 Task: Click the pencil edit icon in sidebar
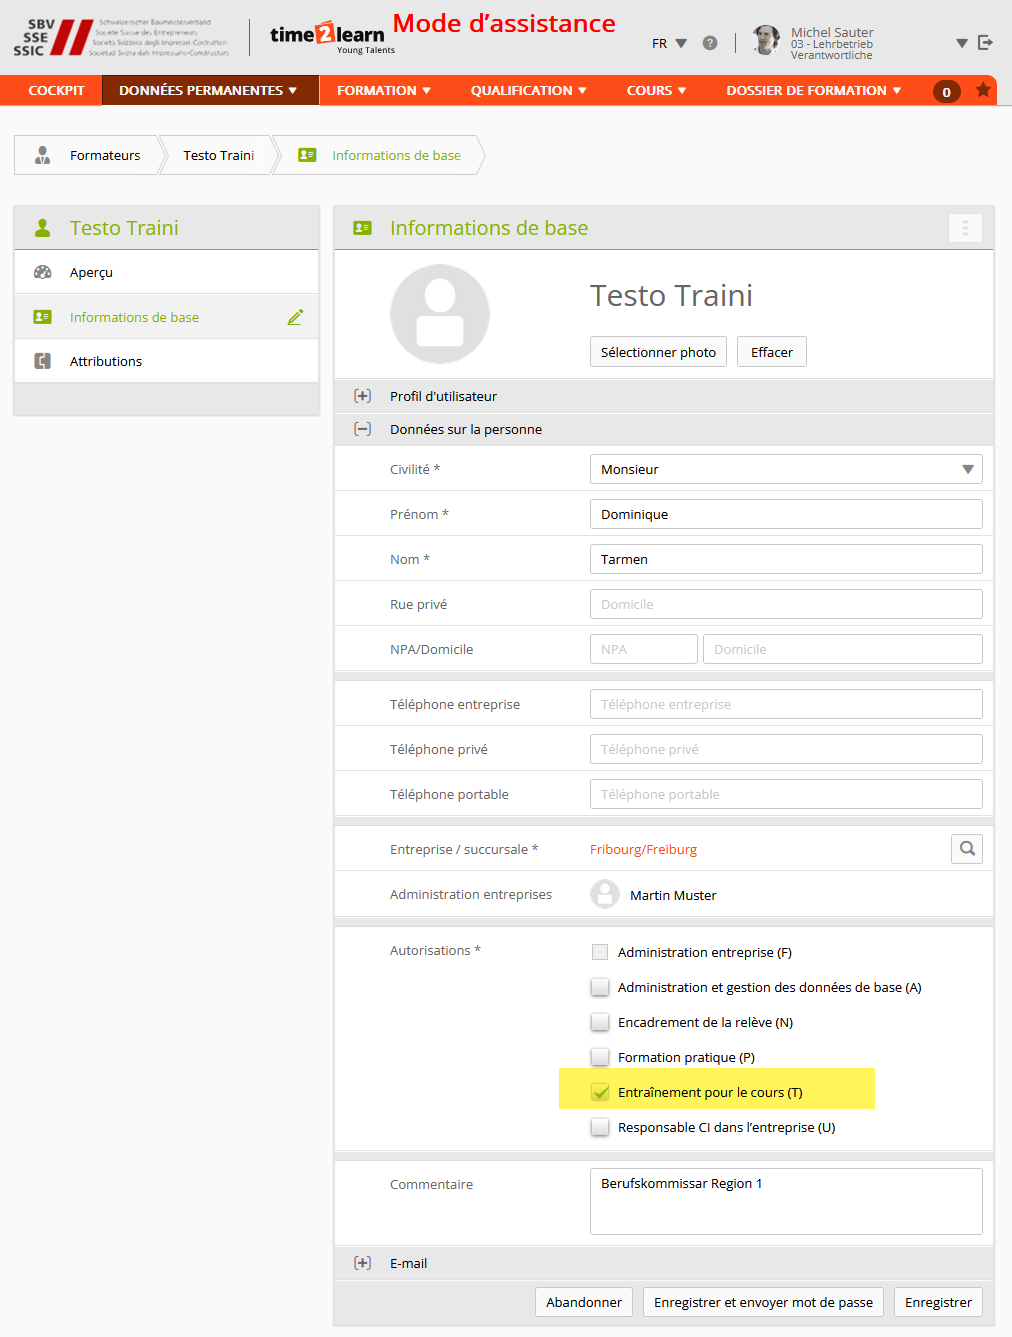(295, 317)
